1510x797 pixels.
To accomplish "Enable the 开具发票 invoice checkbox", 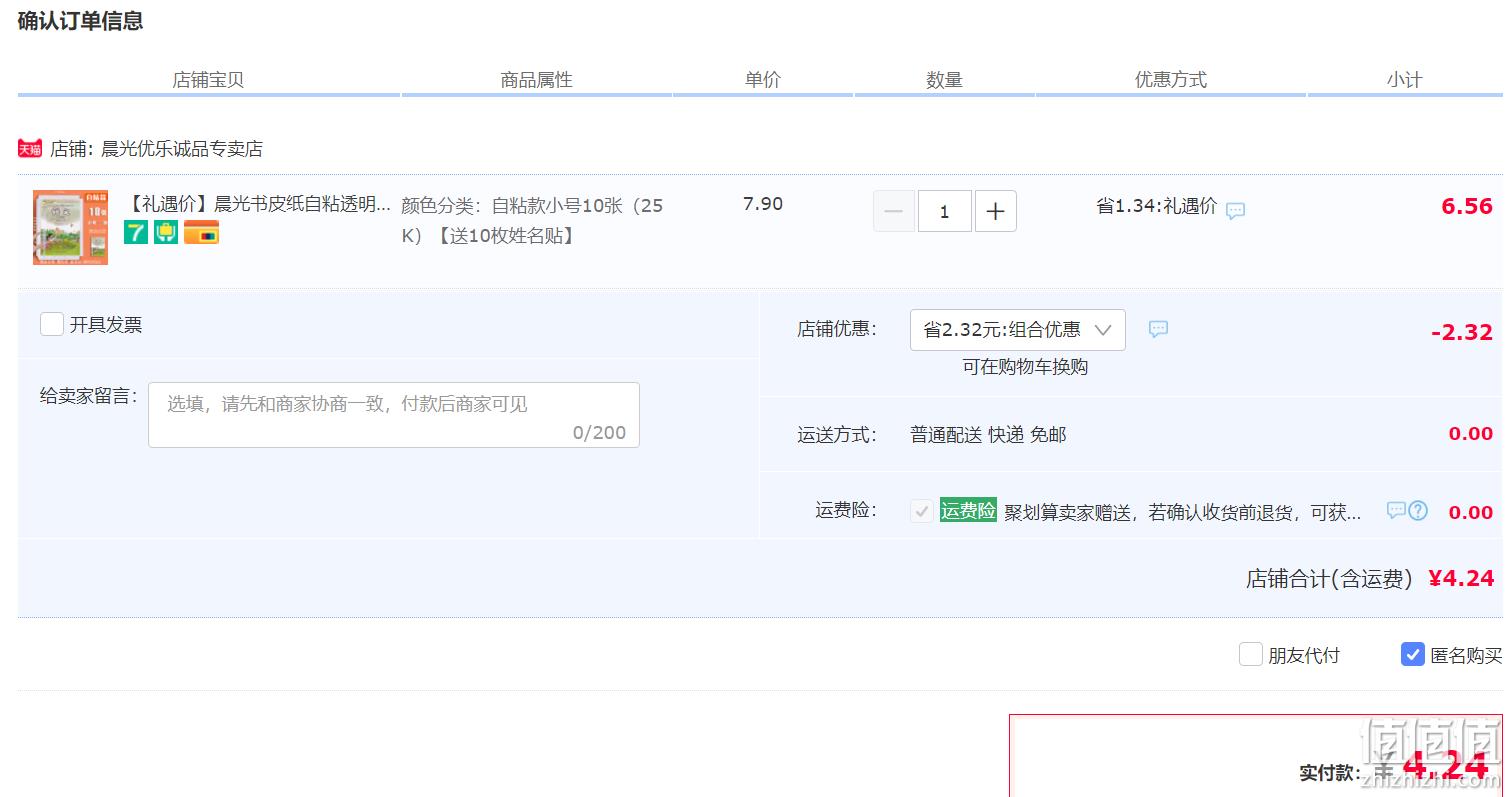I will click(x=52, y=324).
